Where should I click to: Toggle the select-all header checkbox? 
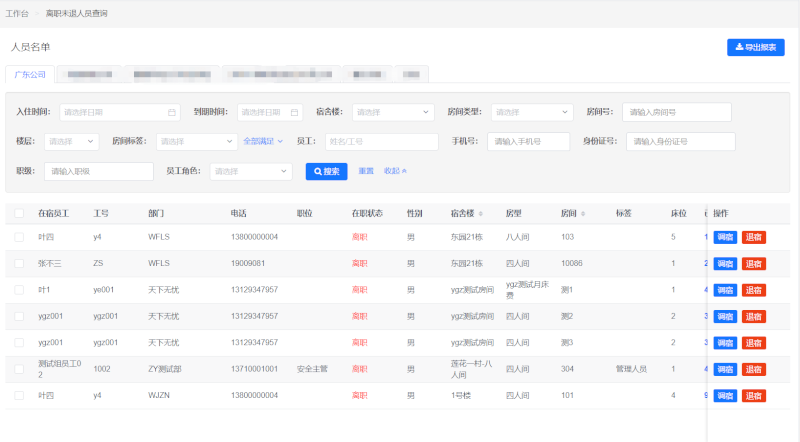tap(19, 213)
